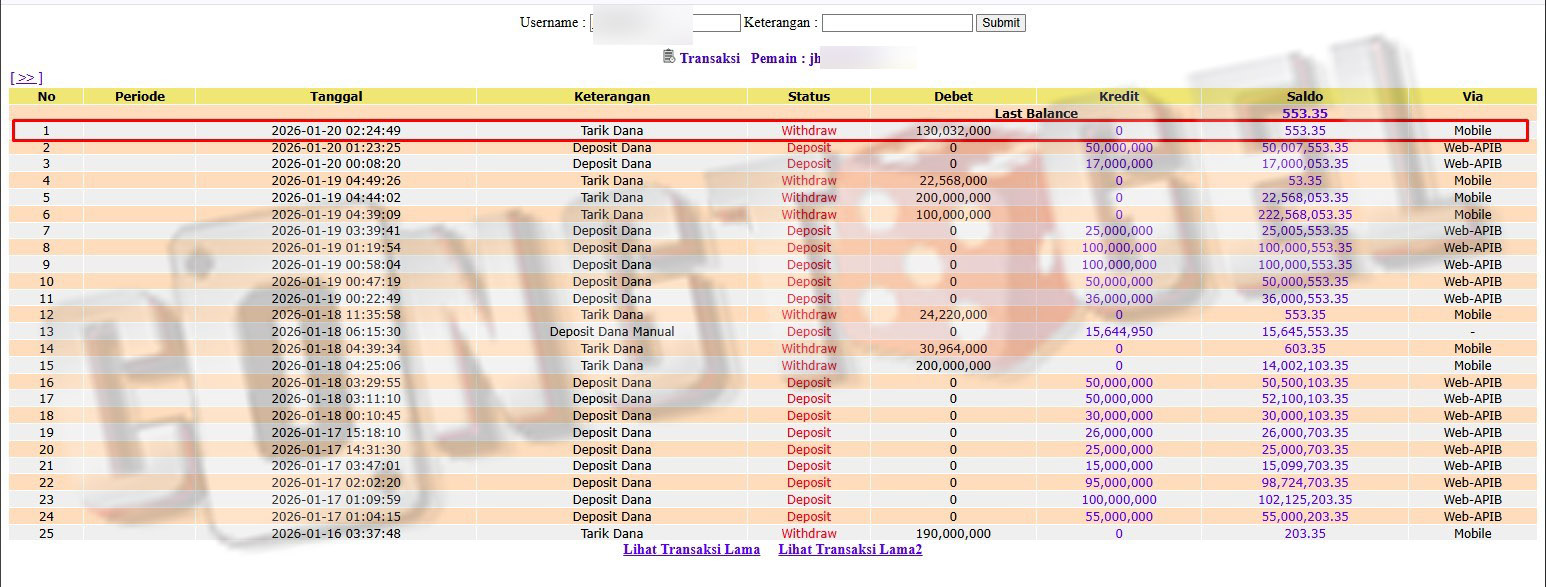This screenshot has width=1546, height=587.
Task: Click the Keterangan column header
Action: tap(612, 97)
